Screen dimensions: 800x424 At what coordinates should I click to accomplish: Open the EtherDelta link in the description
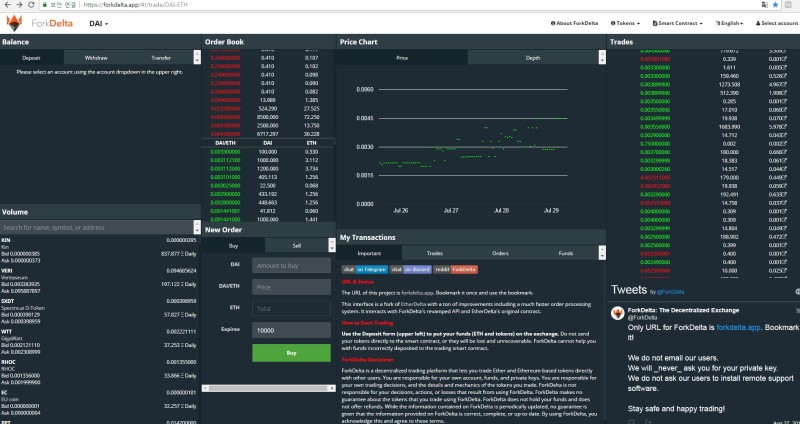click(x=413, y=304)
